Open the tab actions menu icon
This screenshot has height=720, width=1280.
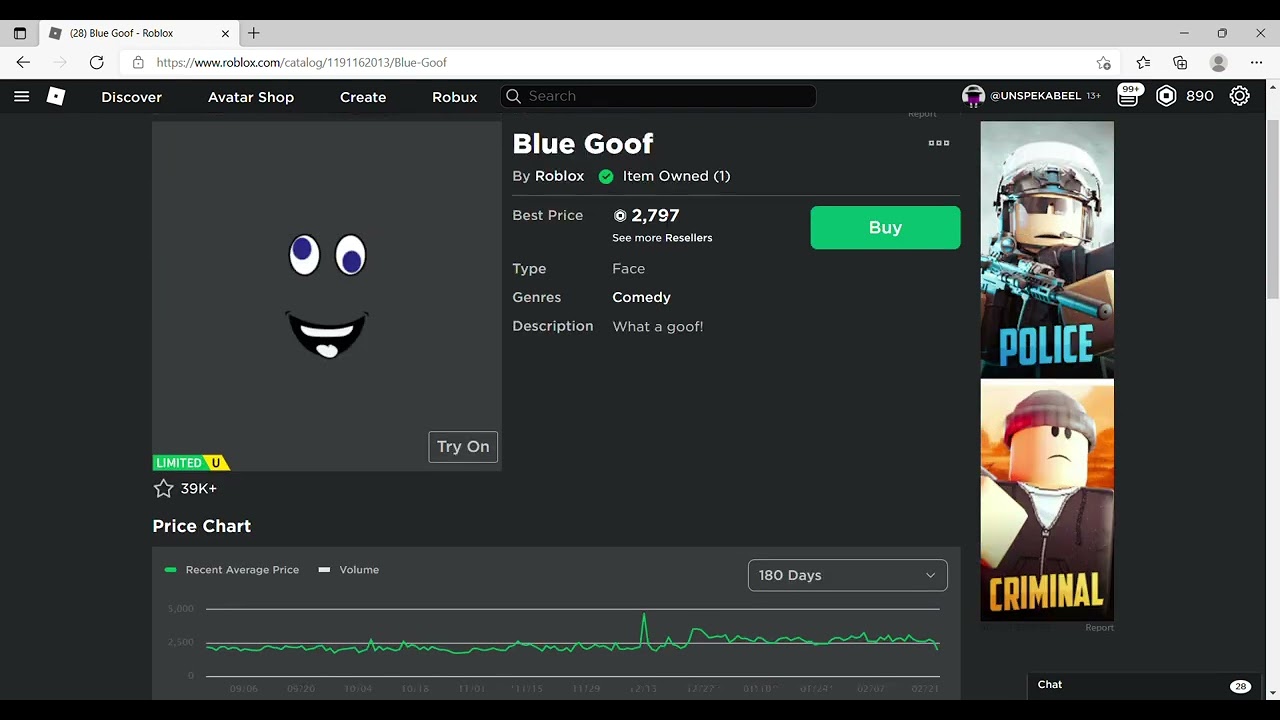pyautogui.click(x=19, y=33)
